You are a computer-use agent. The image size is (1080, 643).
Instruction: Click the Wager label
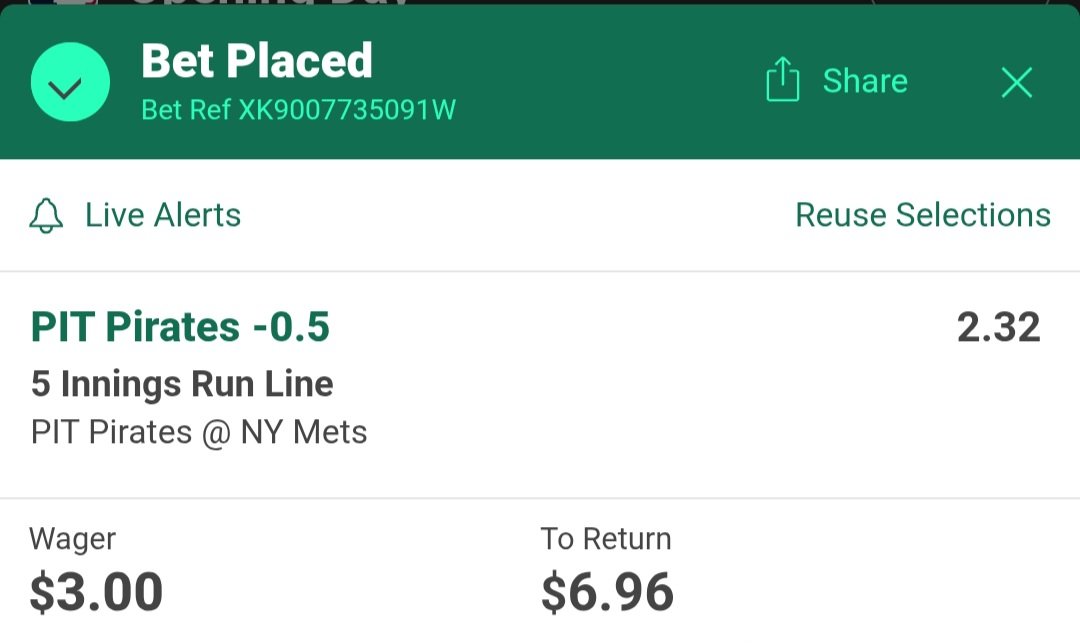[72, 539]
